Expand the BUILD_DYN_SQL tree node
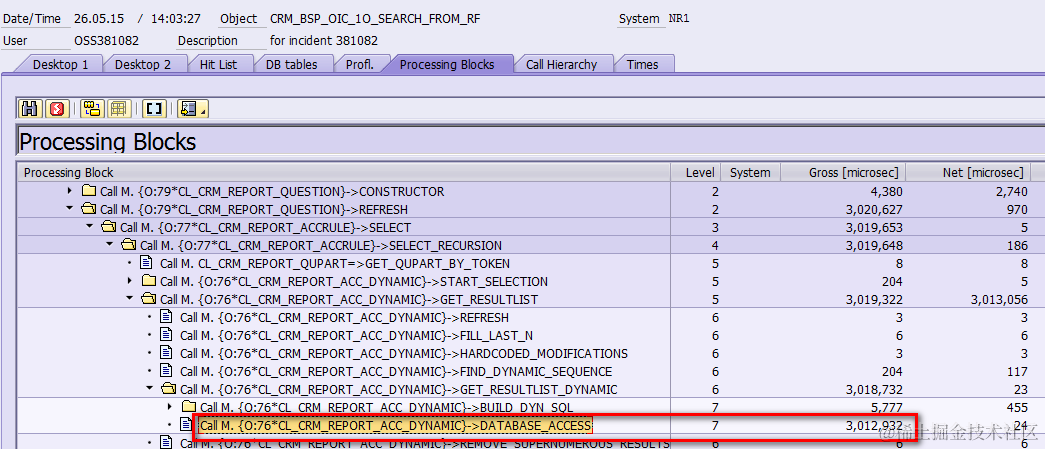1045x449 pixels. click(171, 408)
